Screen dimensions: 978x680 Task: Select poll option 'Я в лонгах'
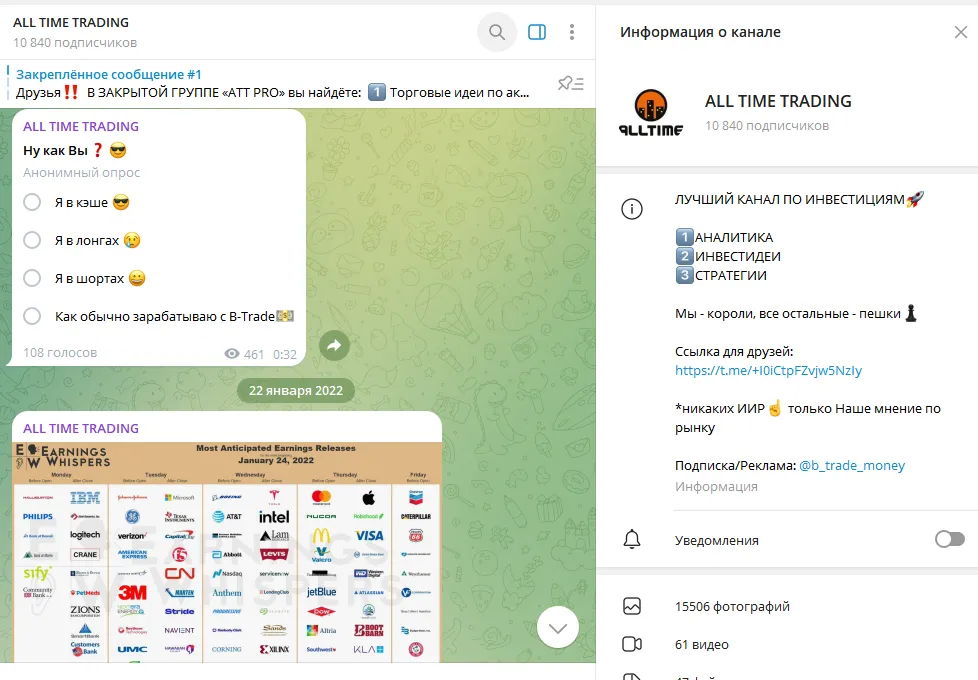(x=32, y=240)
